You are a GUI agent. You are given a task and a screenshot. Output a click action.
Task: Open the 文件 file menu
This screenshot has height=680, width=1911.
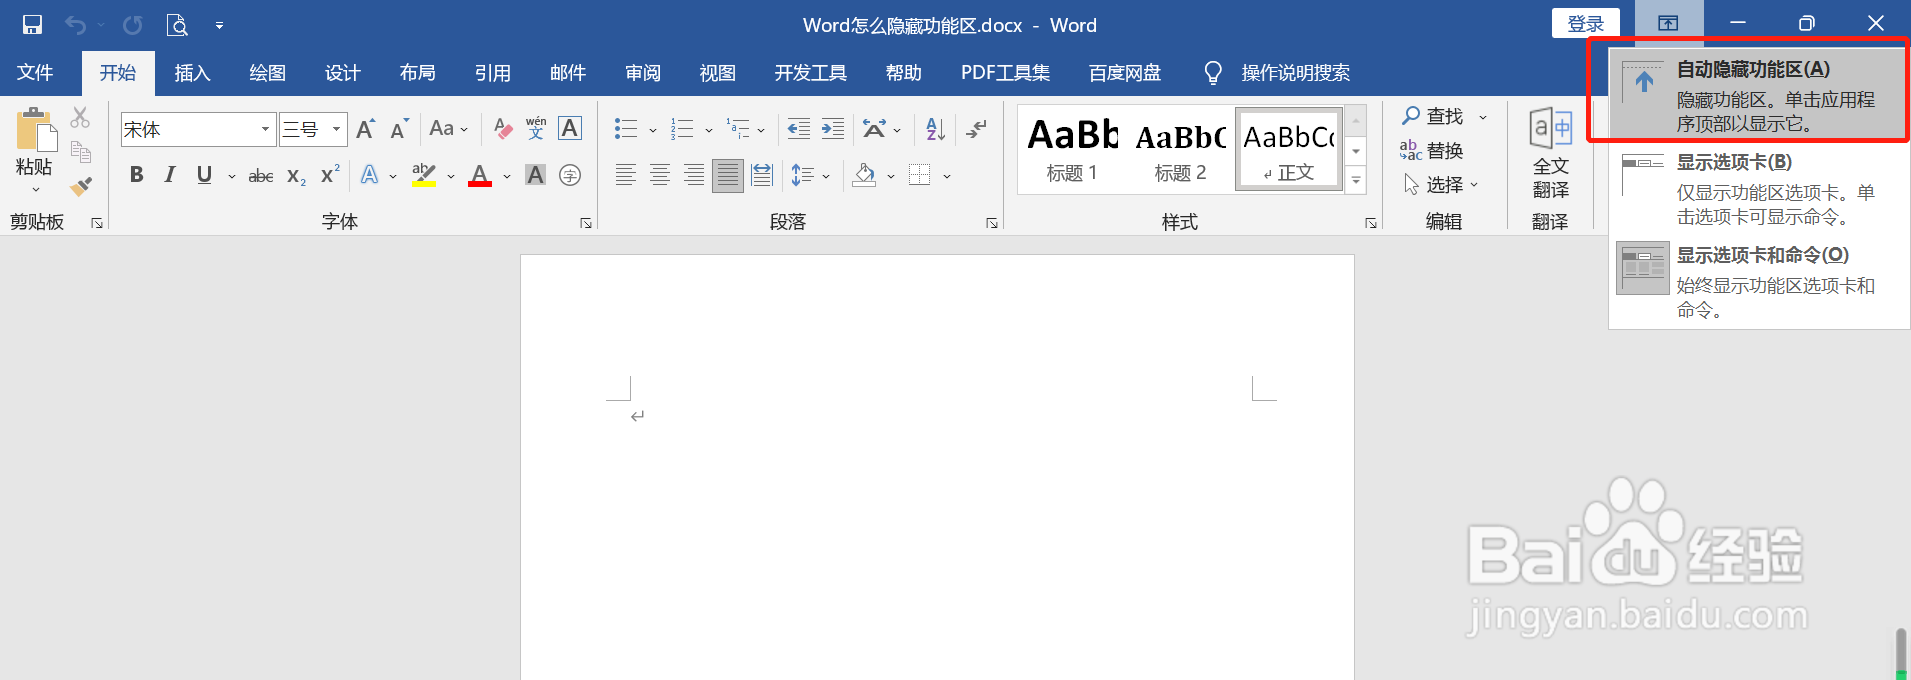click(x=35, y=73)
